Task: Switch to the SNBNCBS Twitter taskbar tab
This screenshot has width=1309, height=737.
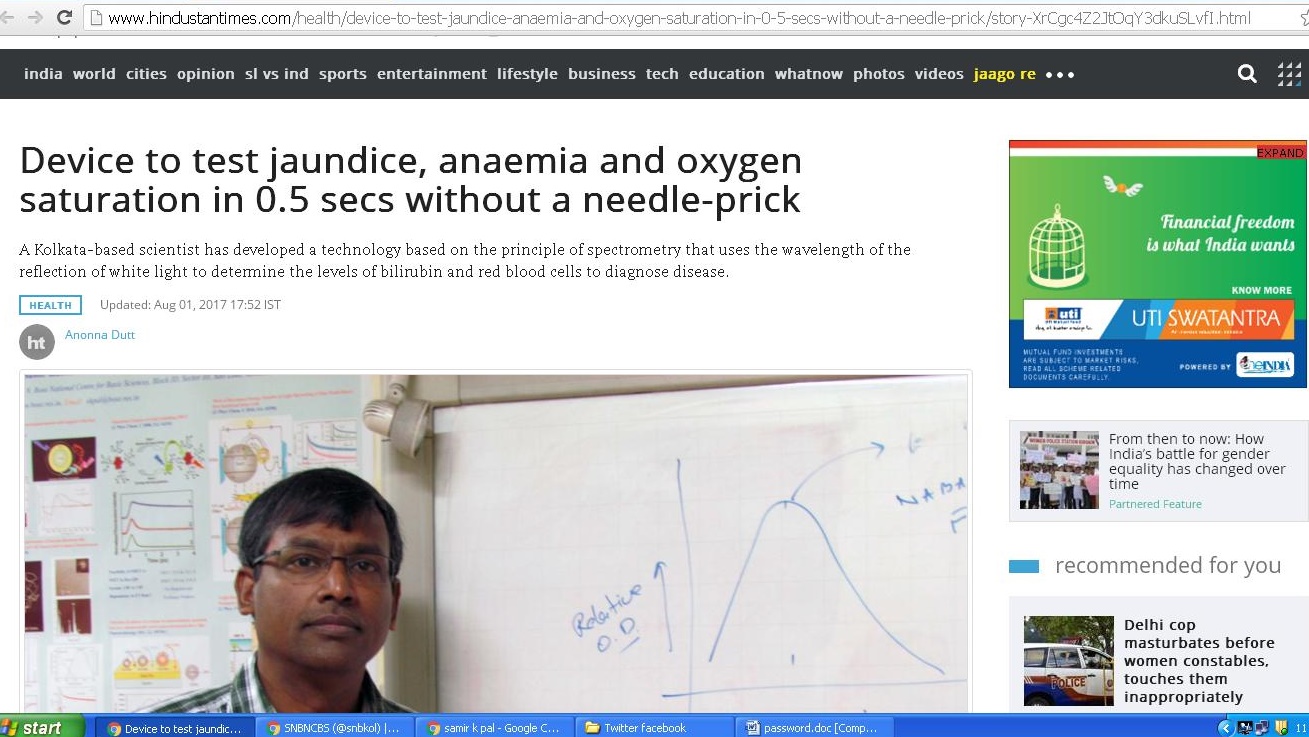Action: [x=334, y=728]
